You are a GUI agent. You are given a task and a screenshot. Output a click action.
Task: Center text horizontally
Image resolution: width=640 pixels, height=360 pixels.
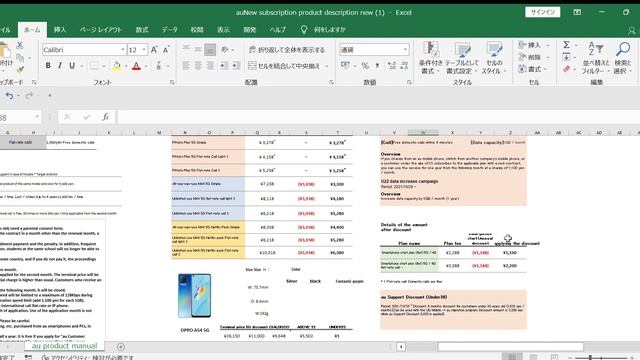(x=198, y=65)
